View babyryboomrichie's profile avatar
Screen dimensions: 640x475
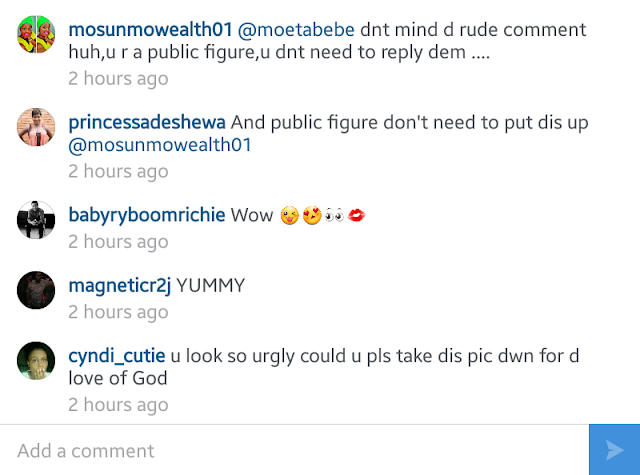36,220
